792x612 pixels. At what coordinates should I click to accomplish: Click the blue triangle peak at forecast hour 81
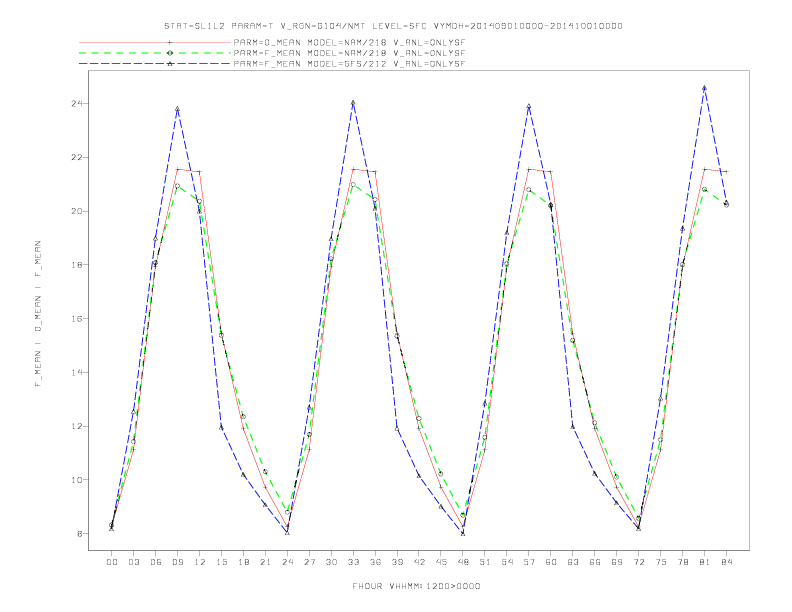tap(705, 88)
